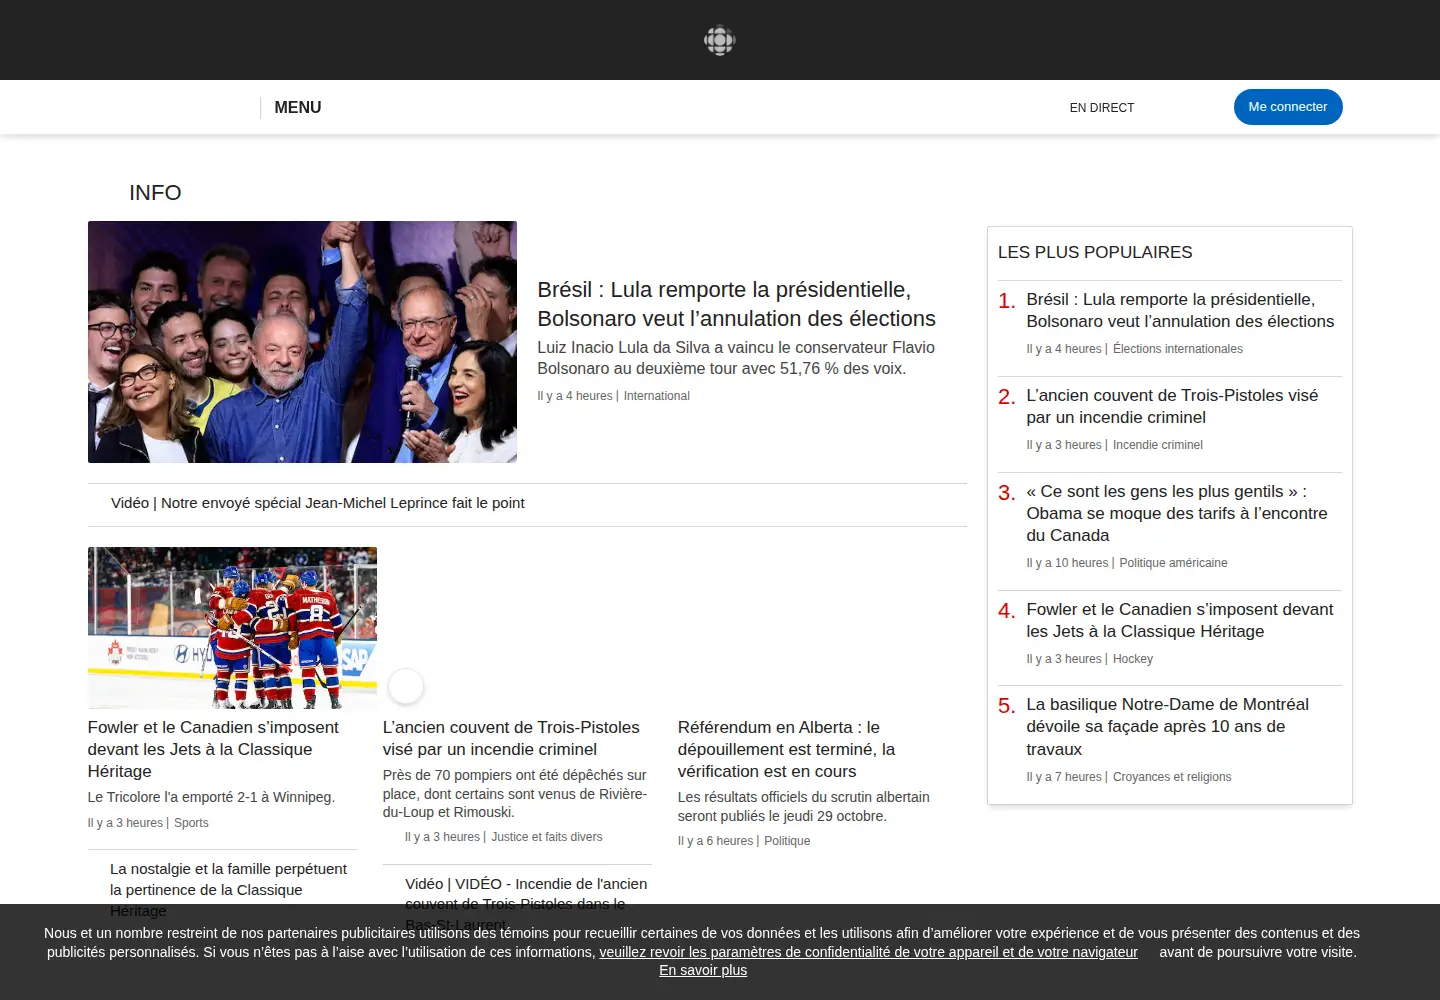Click Politique américaine tag
The width and height of the screenshot is (1440, 1000).
click(1173, 563)
